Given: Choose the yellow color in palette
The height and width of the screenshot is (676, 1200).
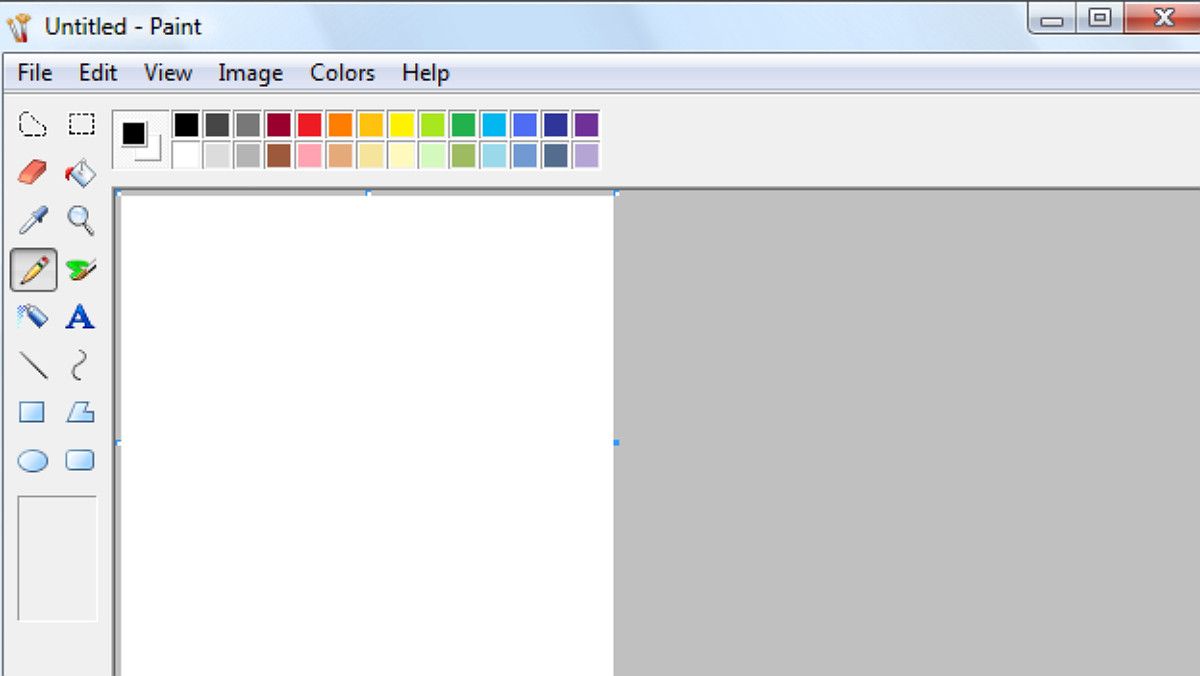Looking at the screenshot, I should pos(401,125).
